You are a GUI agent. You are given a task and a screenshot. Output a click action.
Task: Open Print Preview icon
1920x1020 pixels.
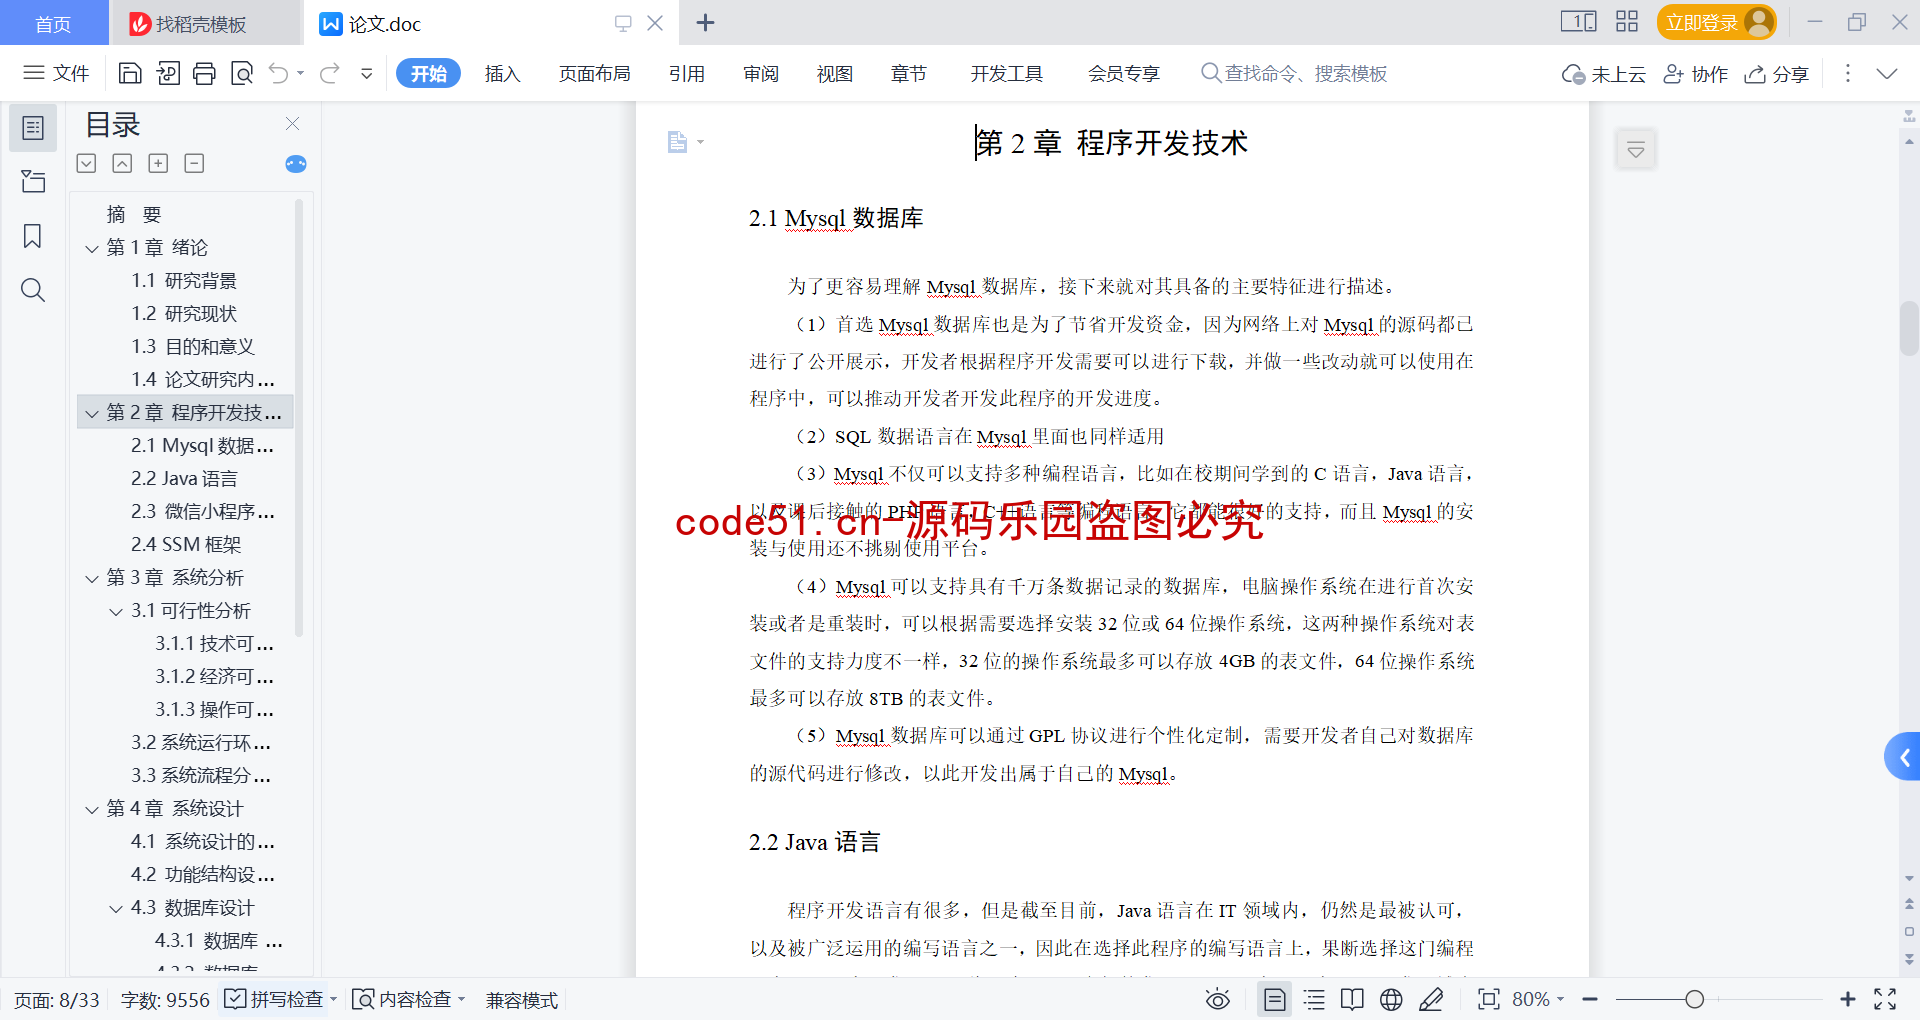pyautogui.click(x=242, y=73)
